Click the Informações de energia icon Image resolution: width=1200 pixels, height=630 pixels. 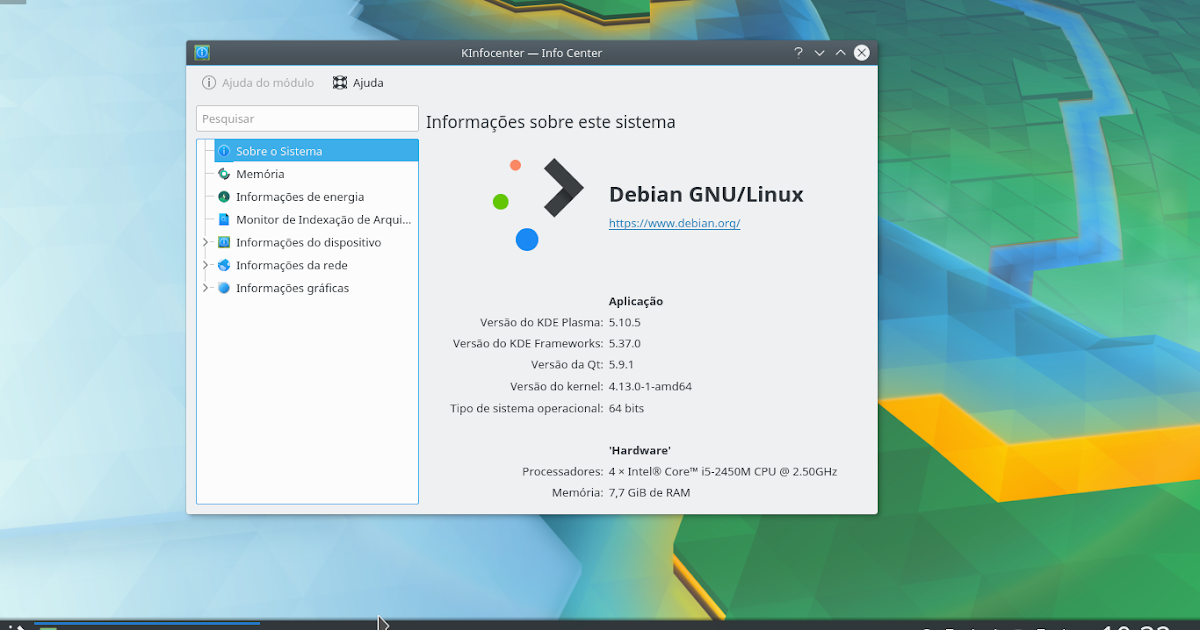click(x=224, y=197)
